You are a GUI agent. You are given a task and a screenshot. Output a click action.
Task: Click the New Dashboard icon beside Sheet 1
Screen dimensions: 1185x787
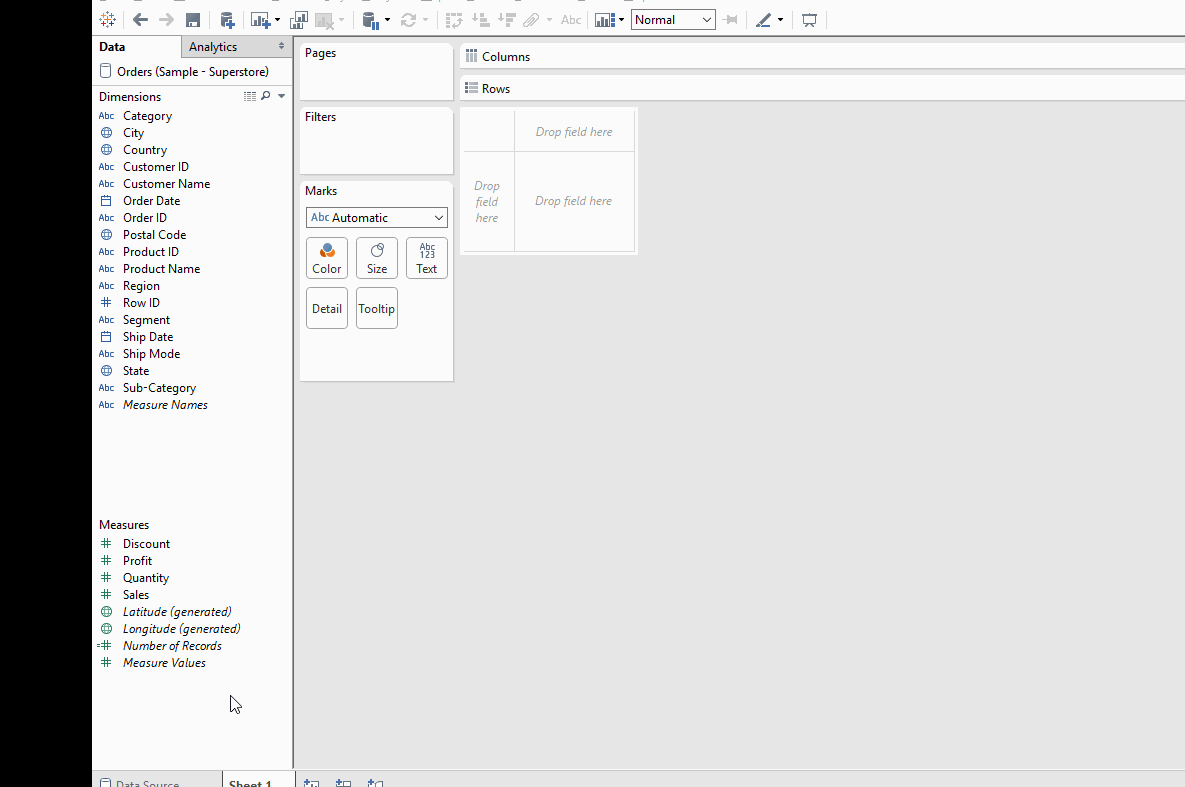click(x=343, y=783)
